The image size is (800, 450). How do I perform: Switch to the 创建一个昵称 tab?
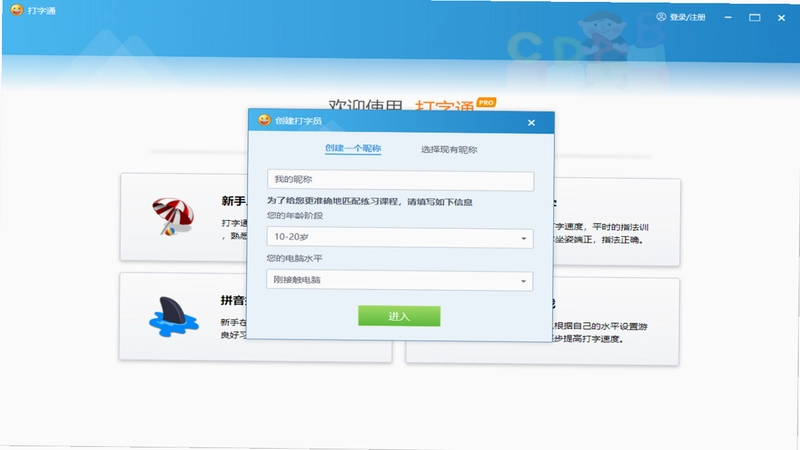pos(353,148)
